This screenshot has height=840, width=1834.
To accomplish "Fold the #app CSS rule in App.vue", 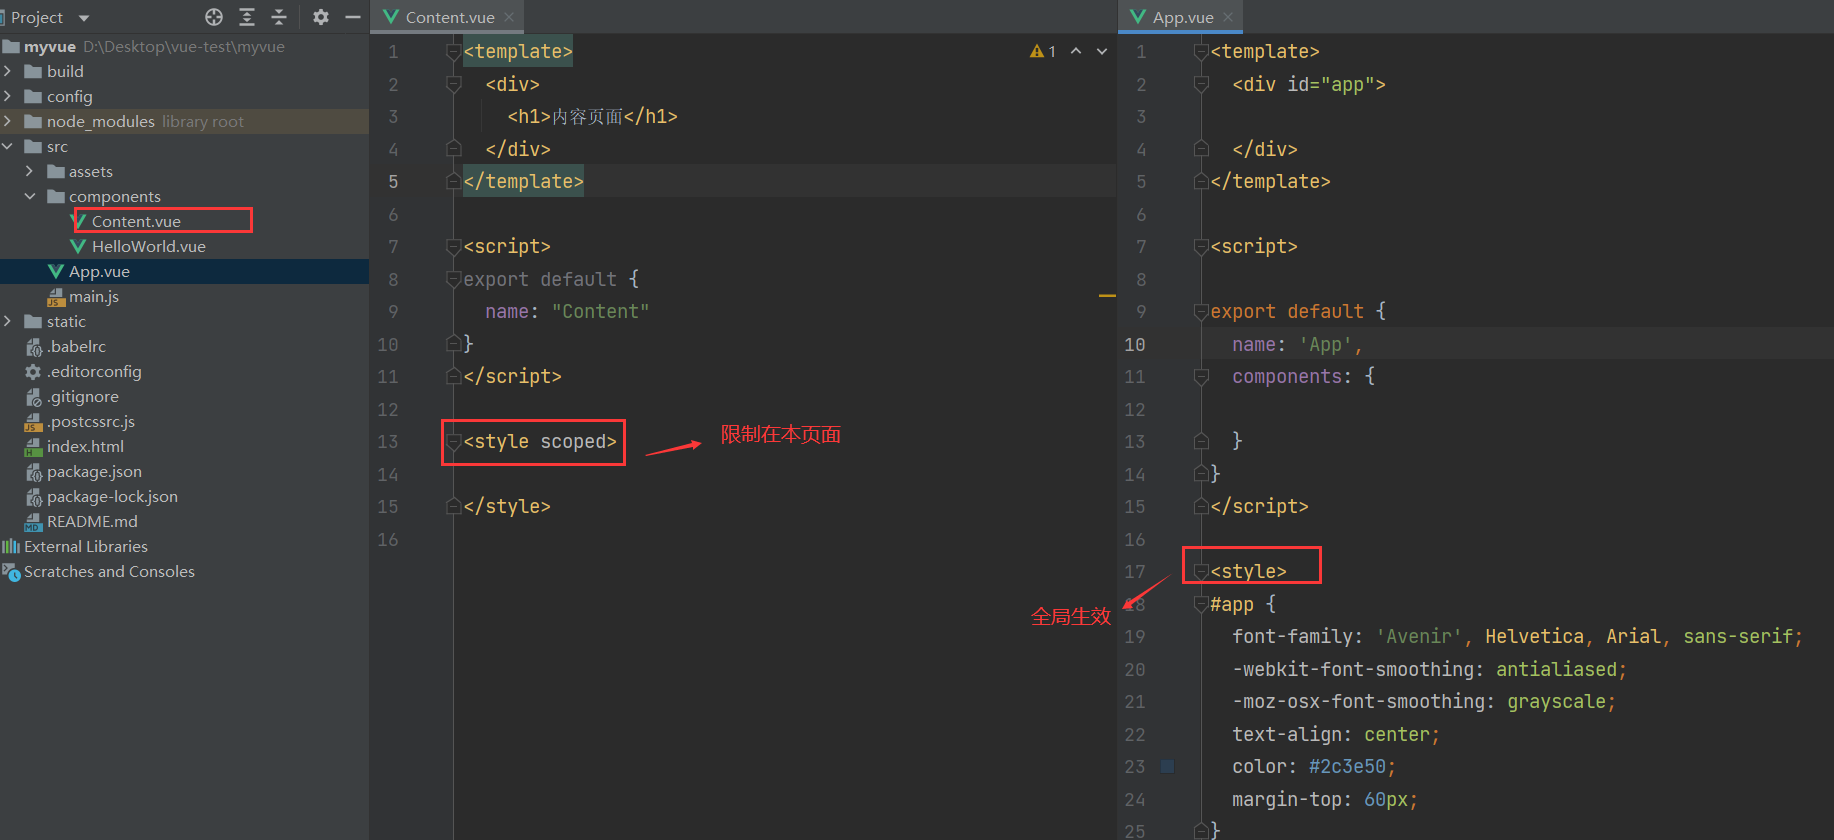I will [1201, 605].
